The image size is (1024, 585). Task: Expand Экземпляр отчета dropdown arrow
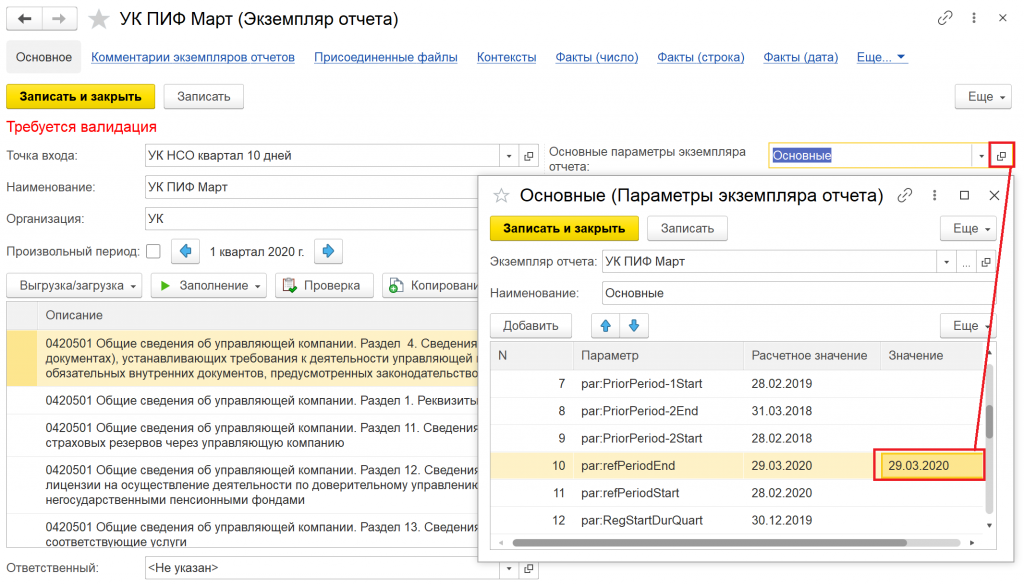(946, 262)
